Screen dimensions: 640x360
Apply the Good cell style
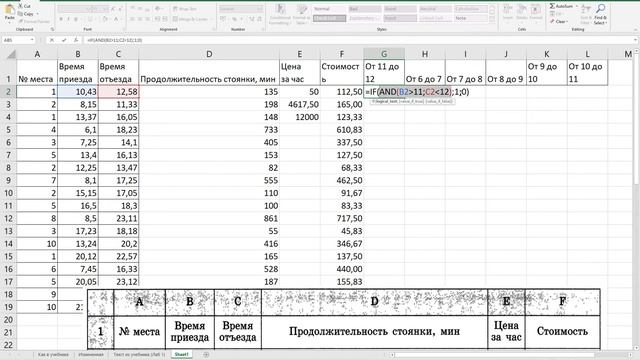[x=400, y=9]
